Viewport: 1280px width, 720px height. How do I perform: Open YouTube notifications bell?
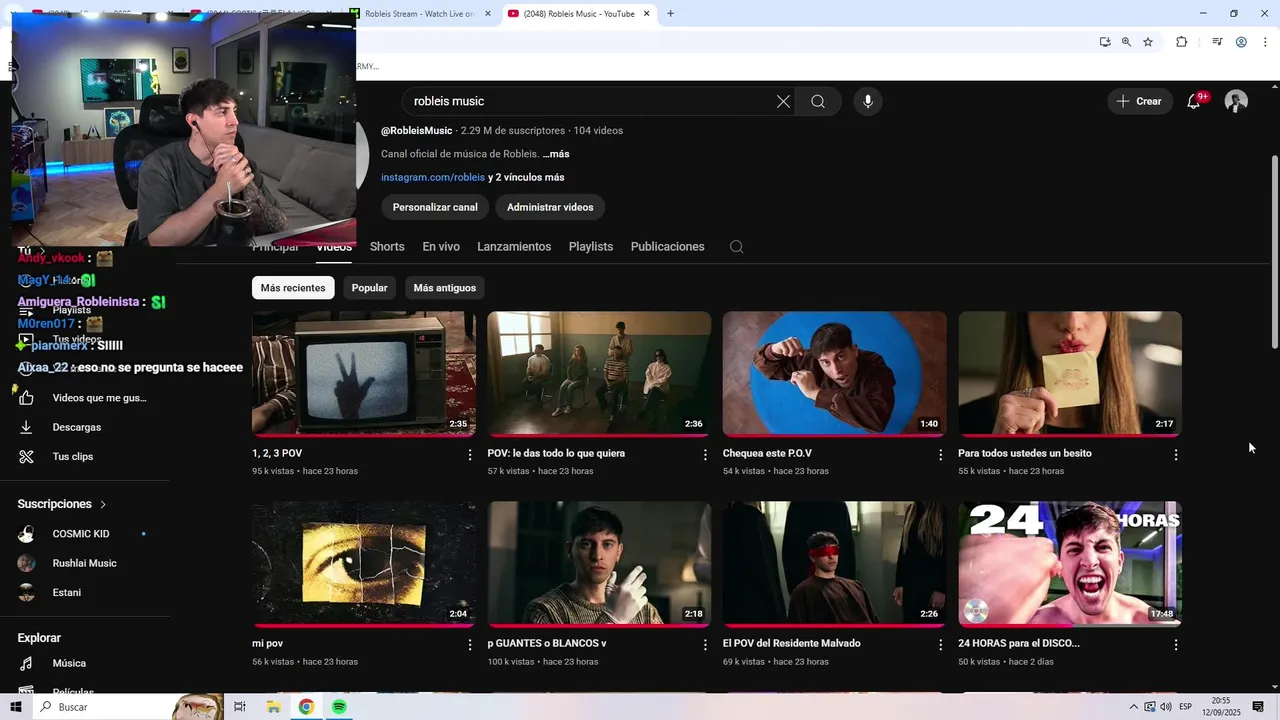point(1194,101)
